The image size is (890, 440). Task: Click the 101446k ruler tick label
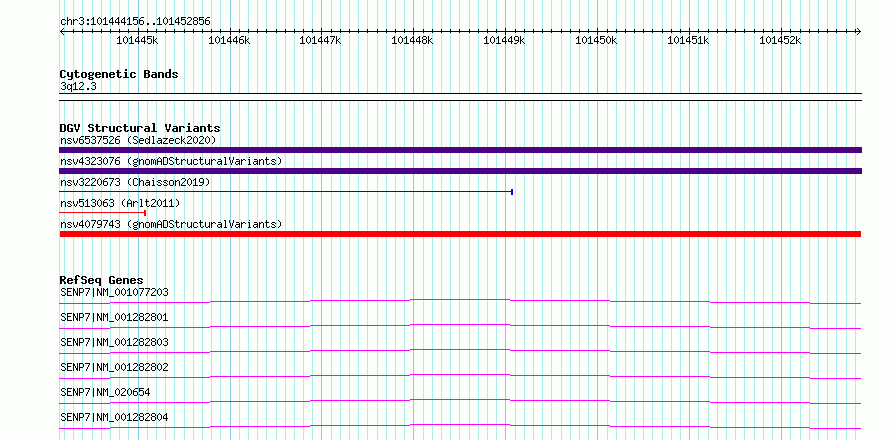[229, 40]
